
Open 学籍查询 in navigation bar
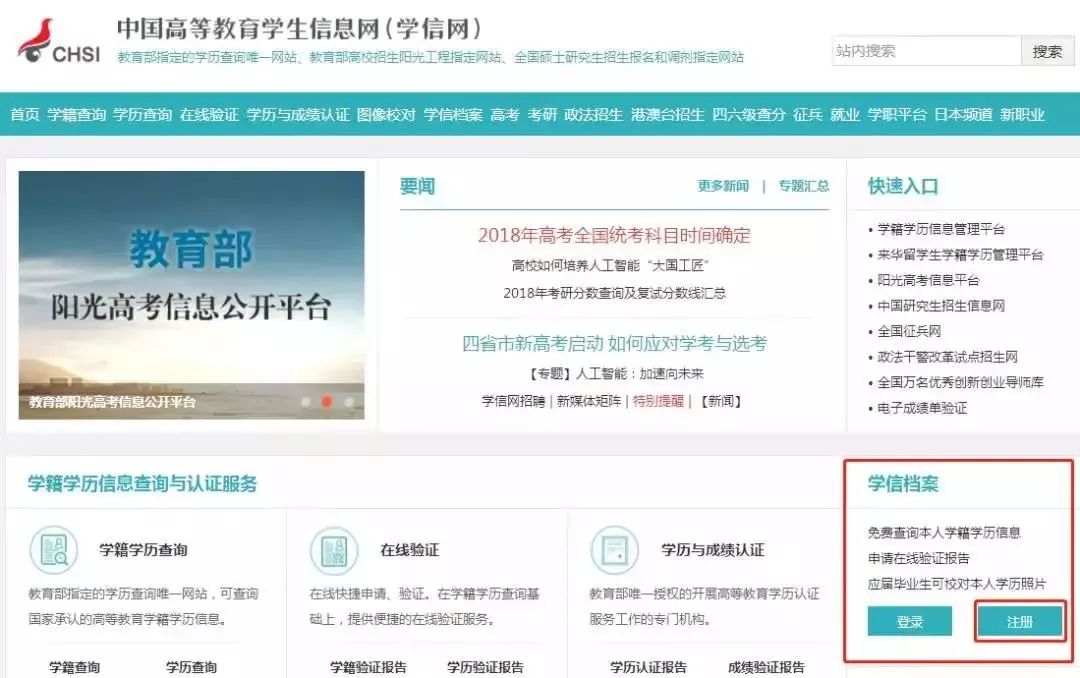point(76,114)
